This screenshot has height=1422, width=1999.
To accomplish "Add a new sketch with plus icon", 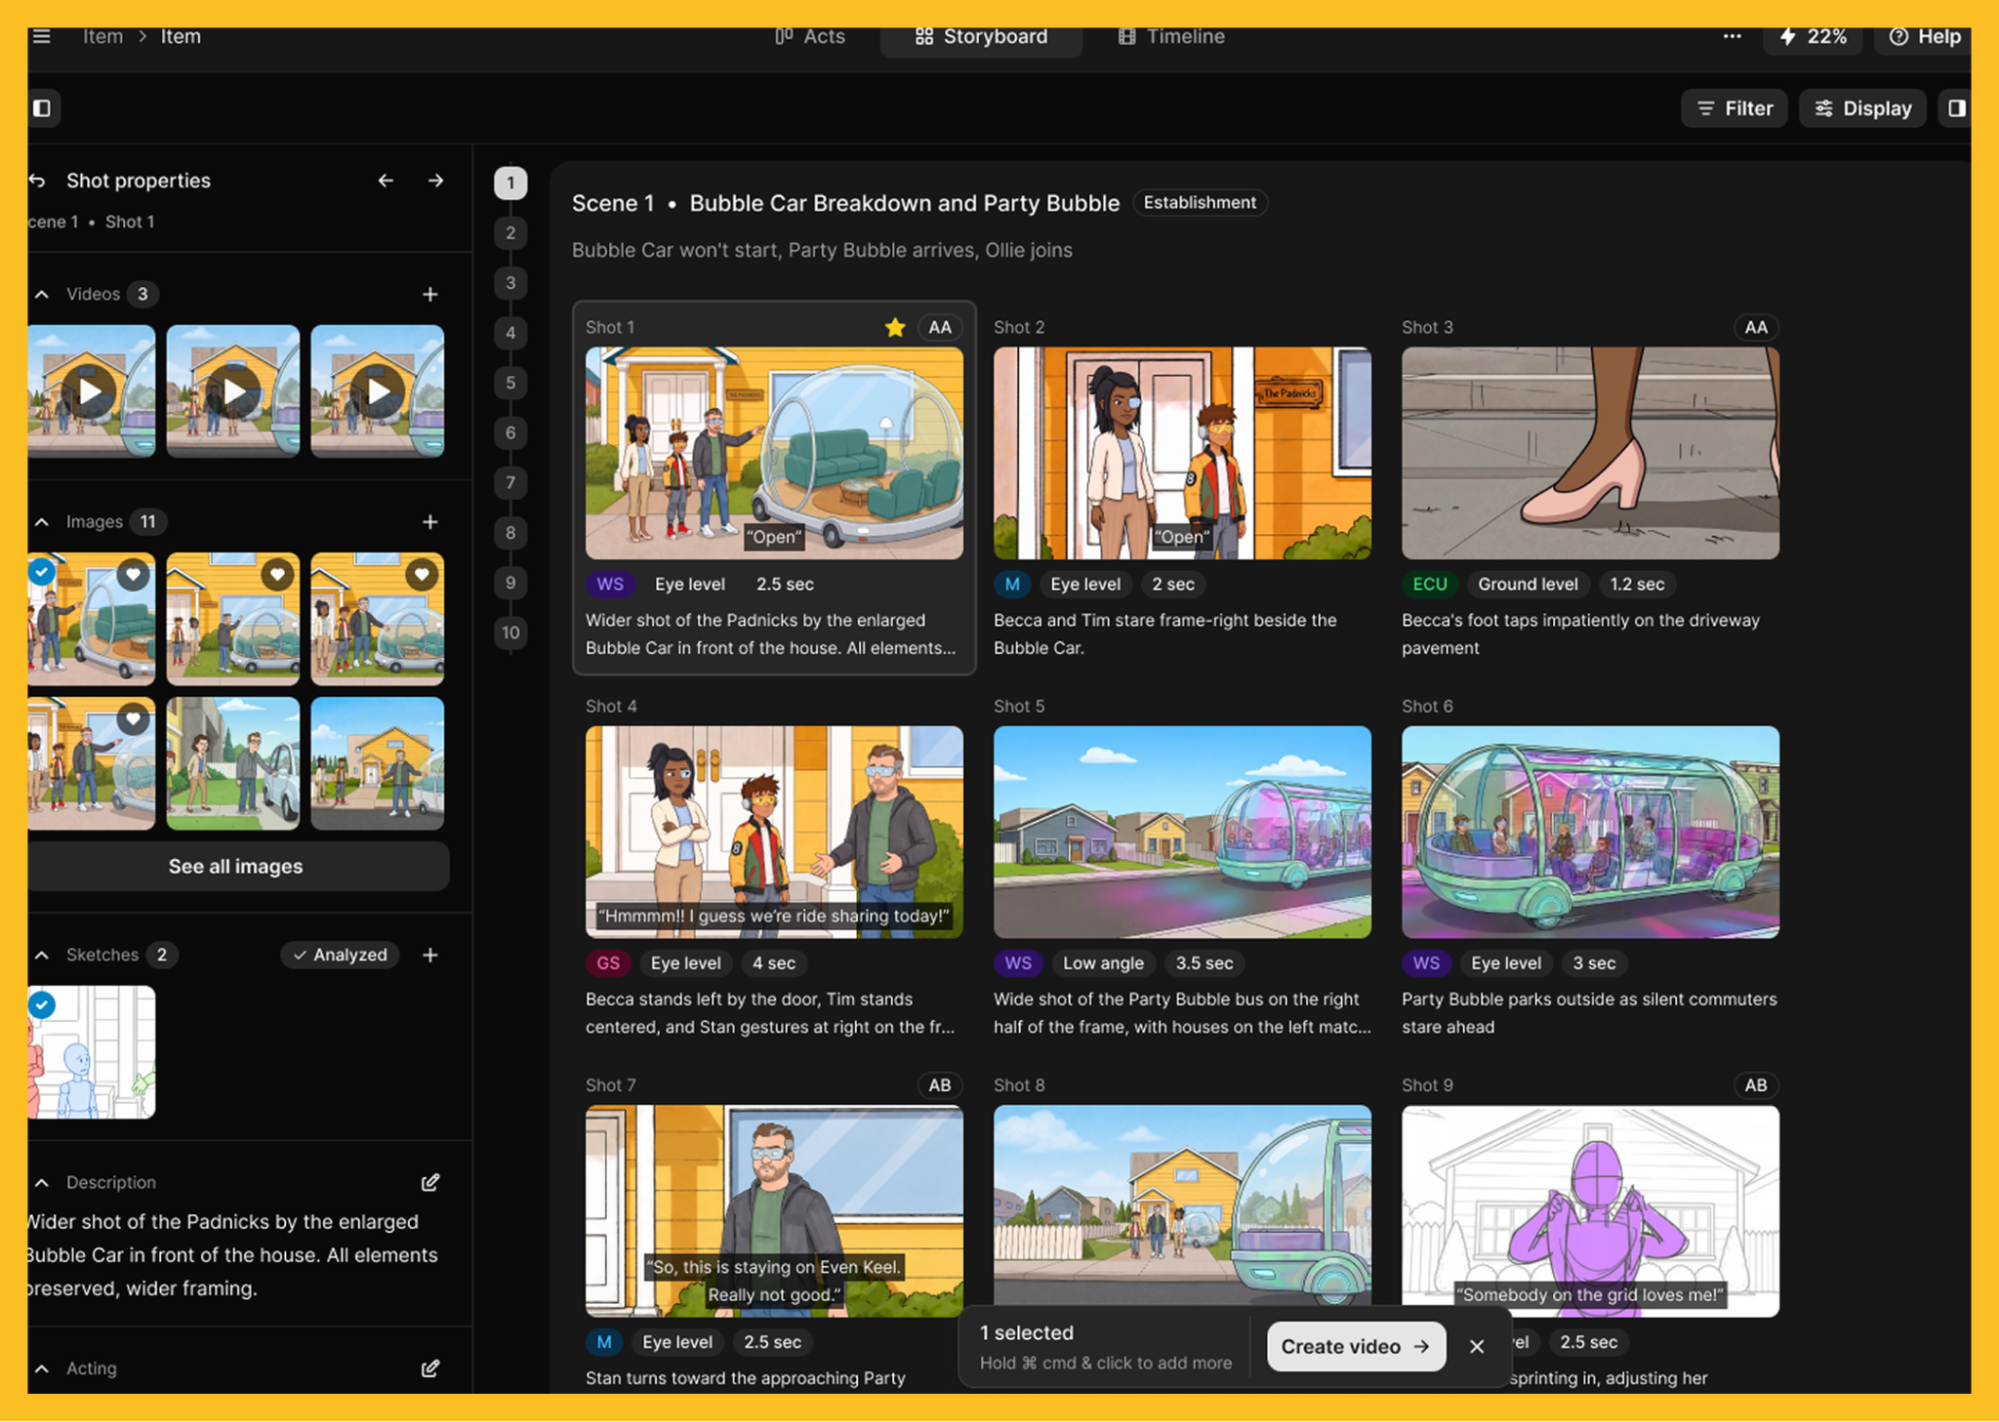I will 430,955.
